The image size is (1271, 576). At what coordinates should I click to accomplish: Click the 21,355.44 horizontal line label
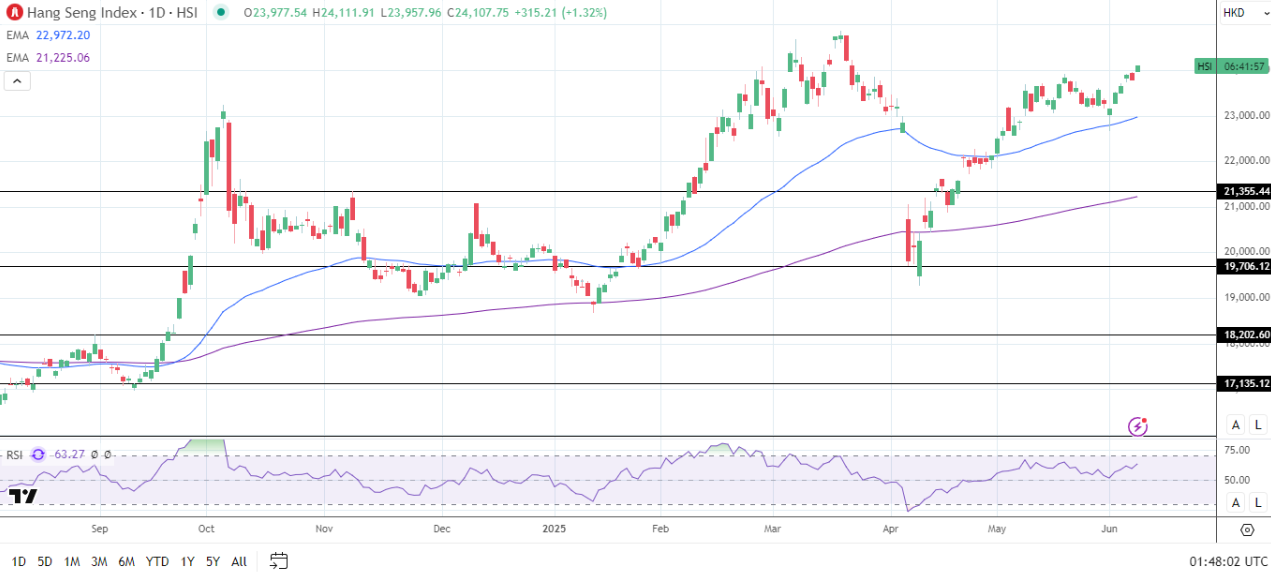pos(1243,191)
